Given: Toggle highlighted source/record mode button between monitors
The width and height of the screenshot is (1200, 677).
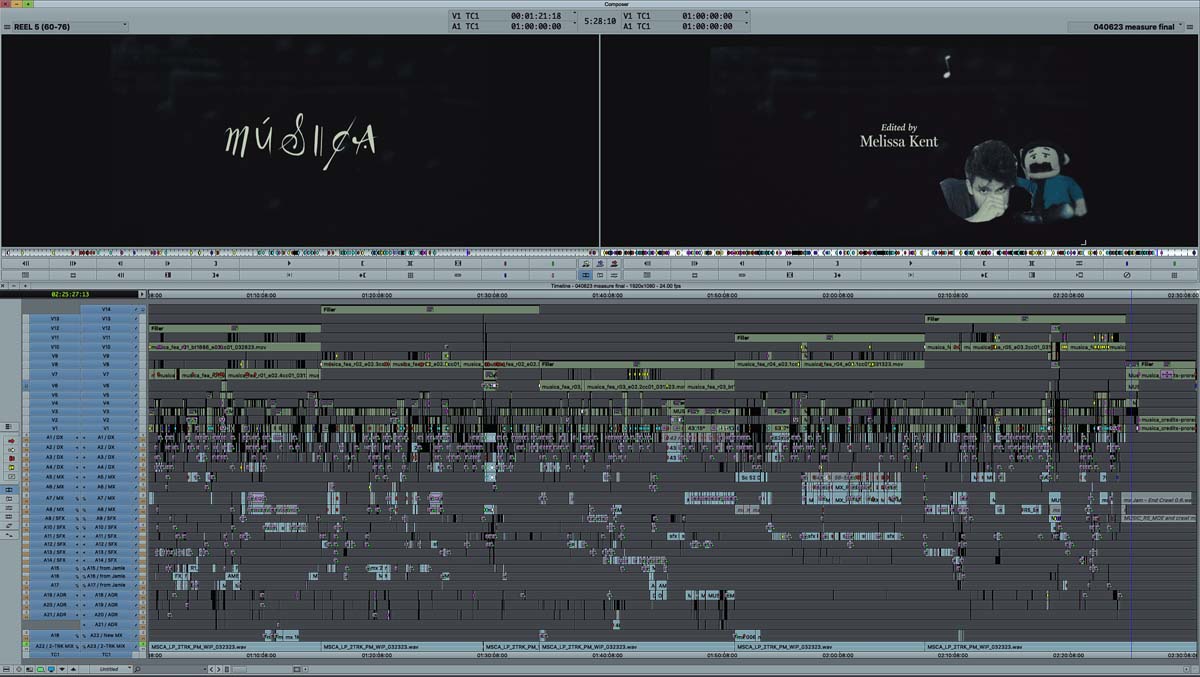Looking at the screenshot, I should 585,274.
